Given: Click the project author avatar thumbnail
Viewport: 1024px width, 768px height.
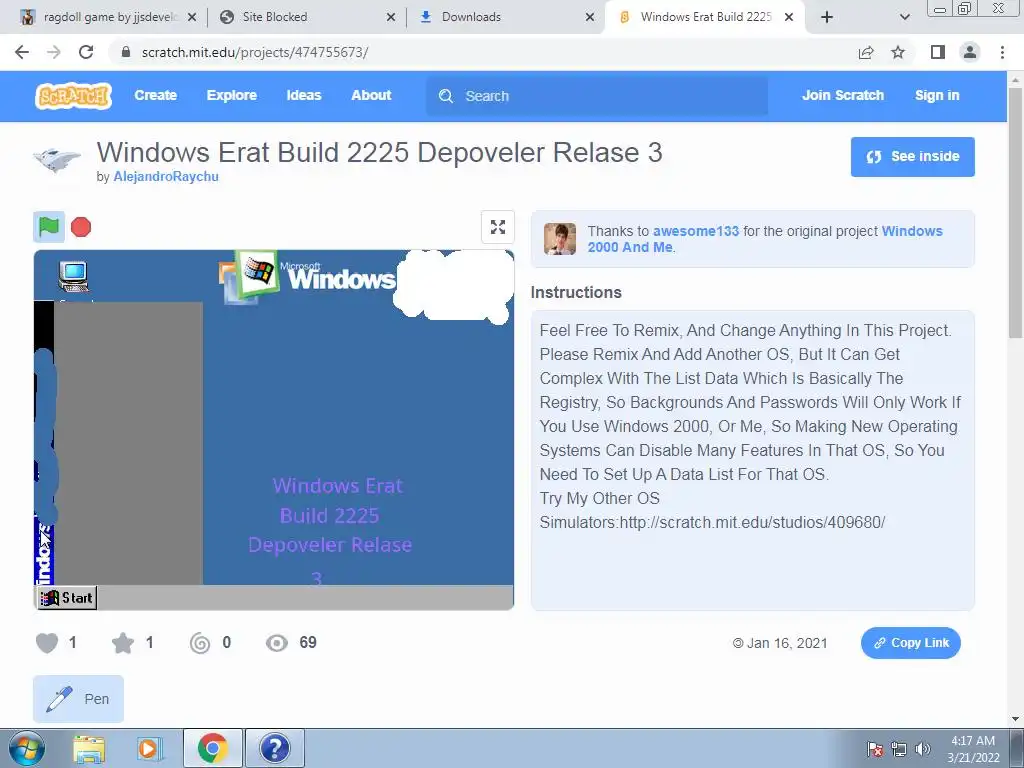Looking at the screenshot, I should pos(57,160).
